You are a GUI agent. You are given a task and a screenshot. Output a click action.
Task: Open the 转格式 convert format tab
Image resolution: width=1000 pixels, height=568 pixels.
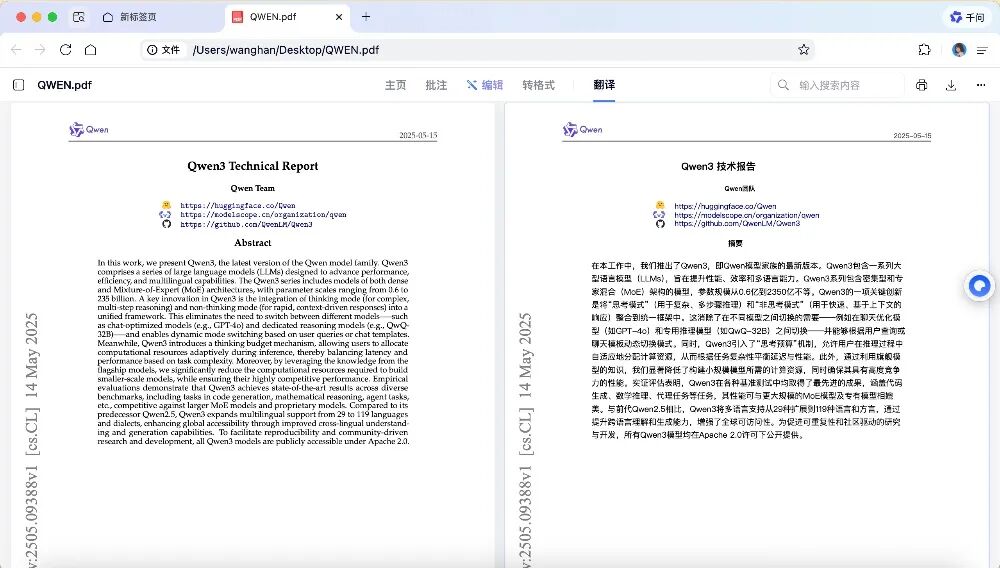coord(538,85)
